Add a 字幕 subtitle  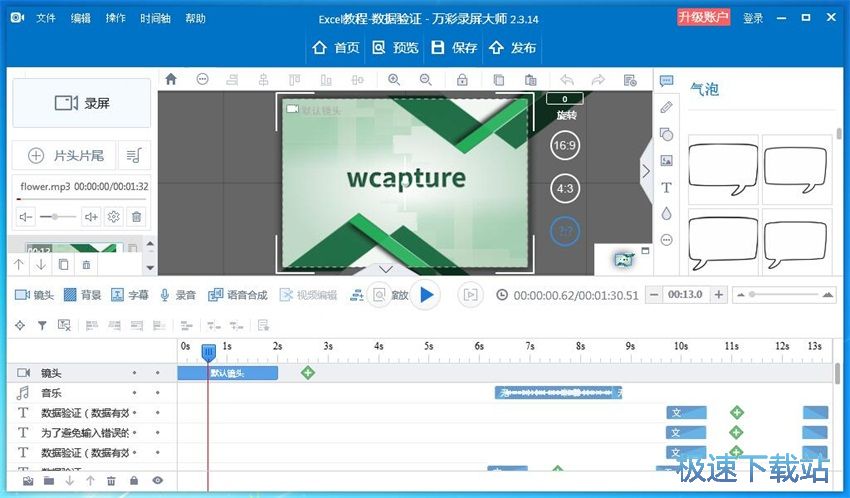click(x=130, y=295)
